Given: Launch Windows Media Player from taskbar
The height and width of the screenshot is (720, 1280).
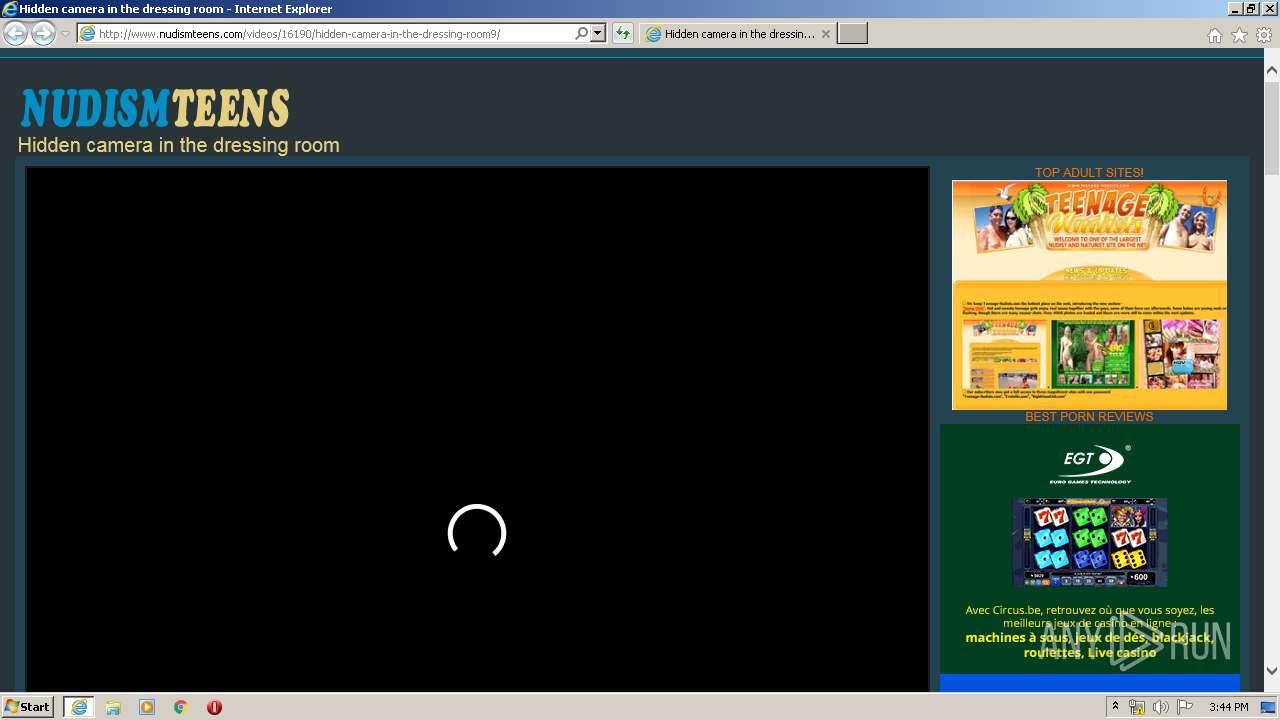Looking at the screenshot, I should coord(147,707).
